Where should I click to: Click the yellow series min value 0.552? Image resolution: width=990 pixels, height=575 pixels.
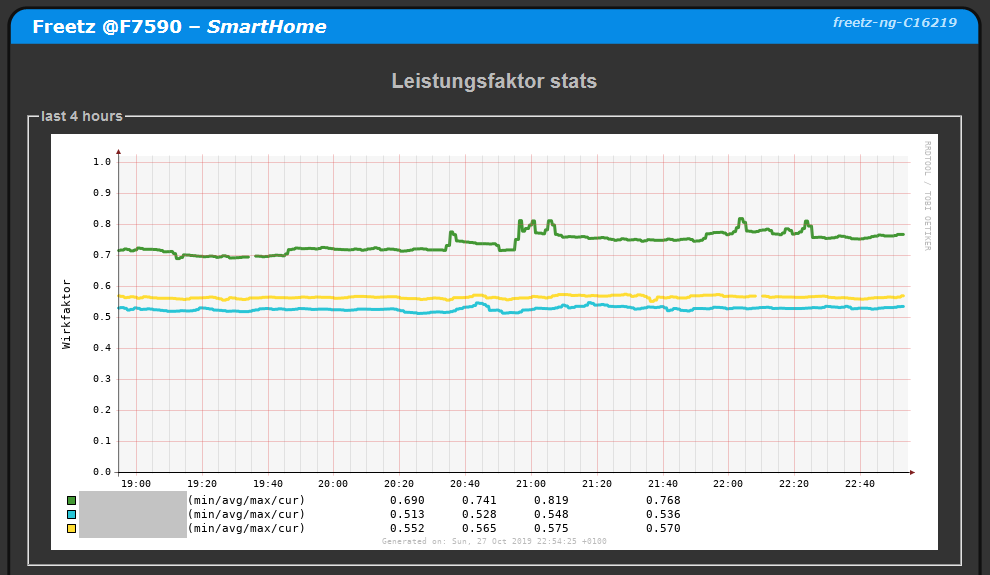point(407,528)
